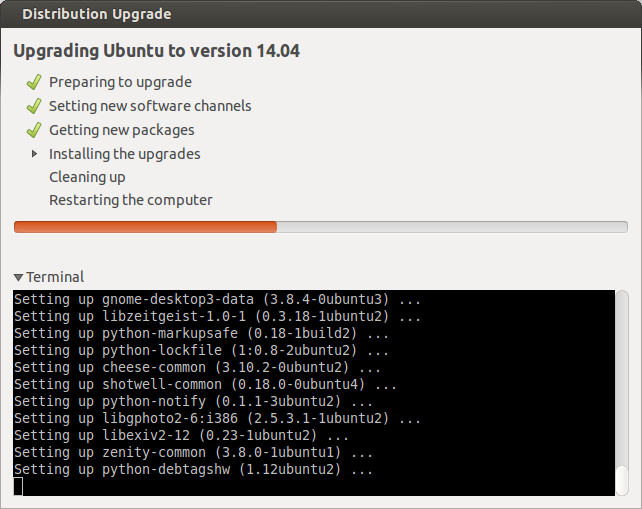Click the Getting new packages step label
The height and width of the screenshot is (509, 642).
[122, 130]
